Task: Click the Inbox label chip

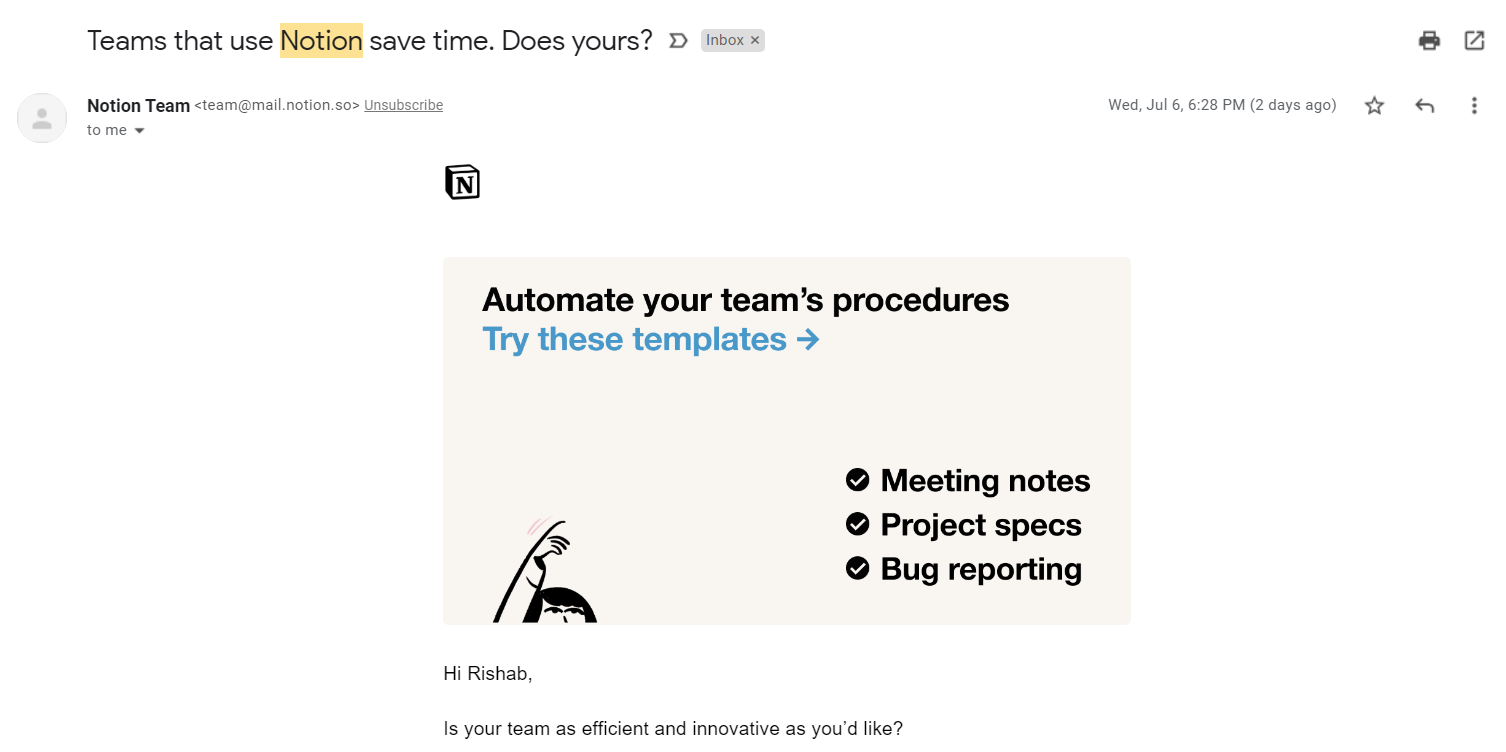Action: point(725,41)
